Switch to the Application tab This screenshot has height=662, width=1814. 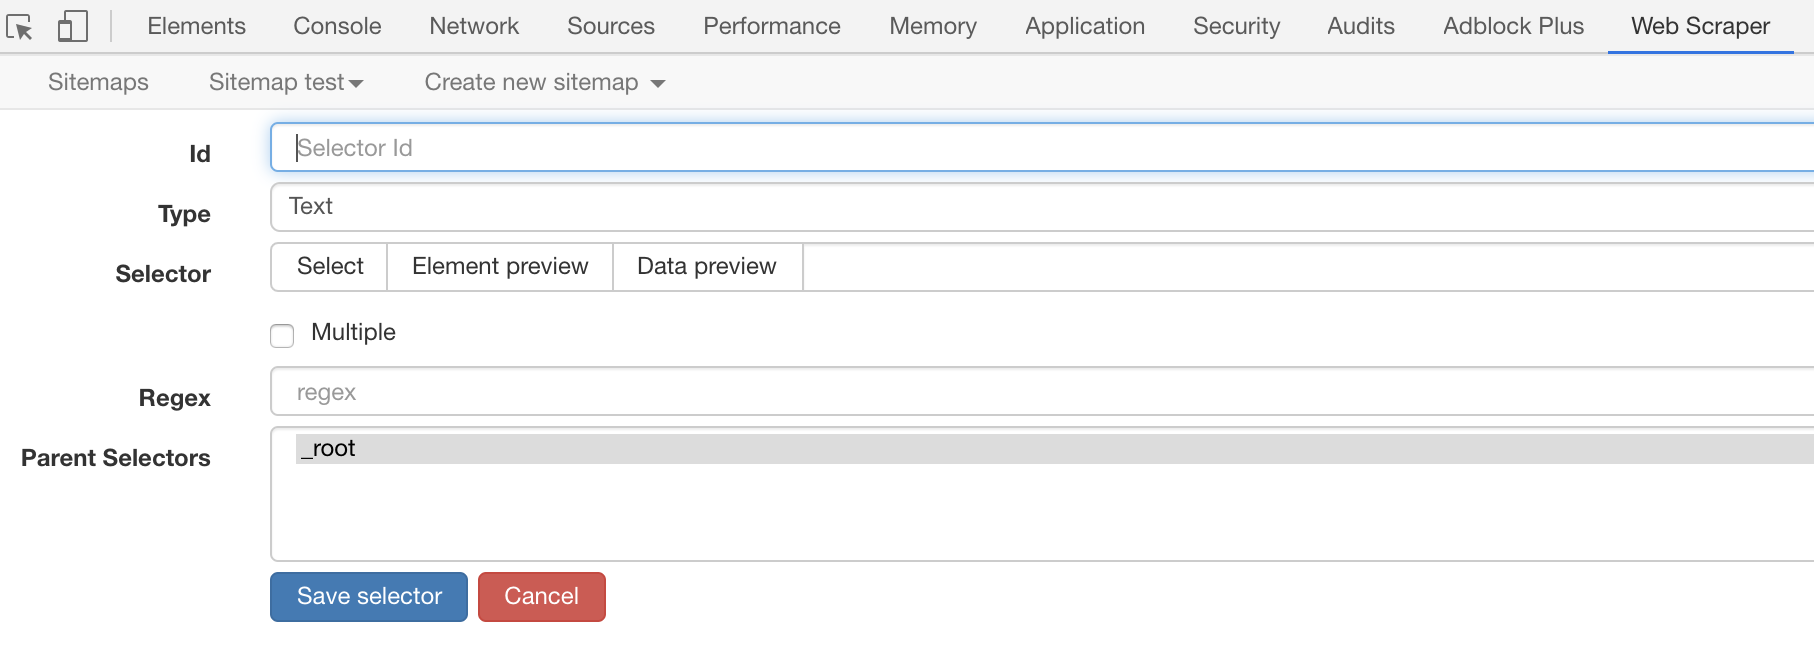pos(1084,26)
